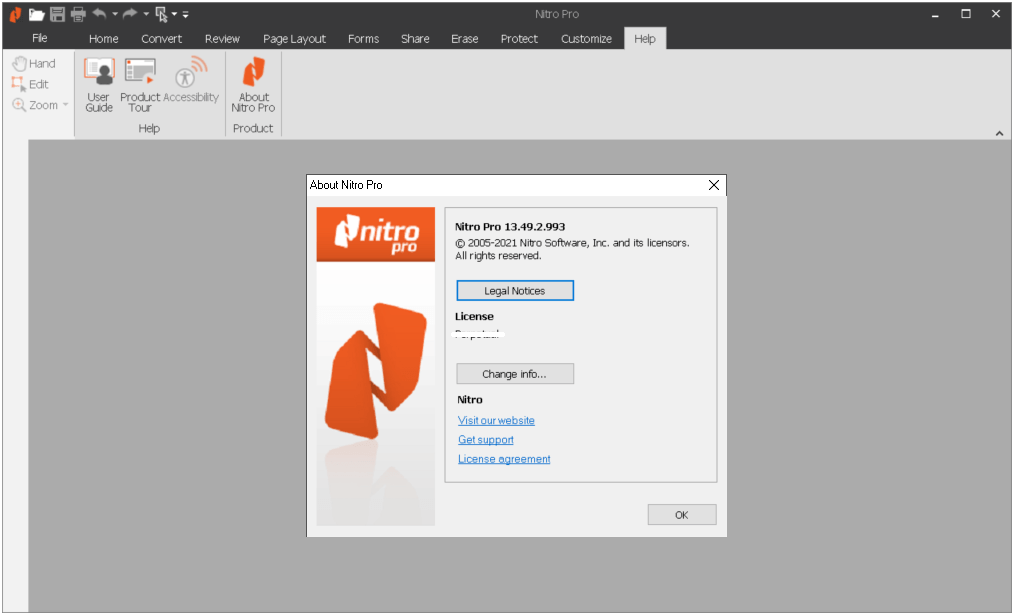Image resolution: width=1013 pixels, height=615 pixels.
Task: Open the redo history dropdown arrow
Action: pos(146,14)
